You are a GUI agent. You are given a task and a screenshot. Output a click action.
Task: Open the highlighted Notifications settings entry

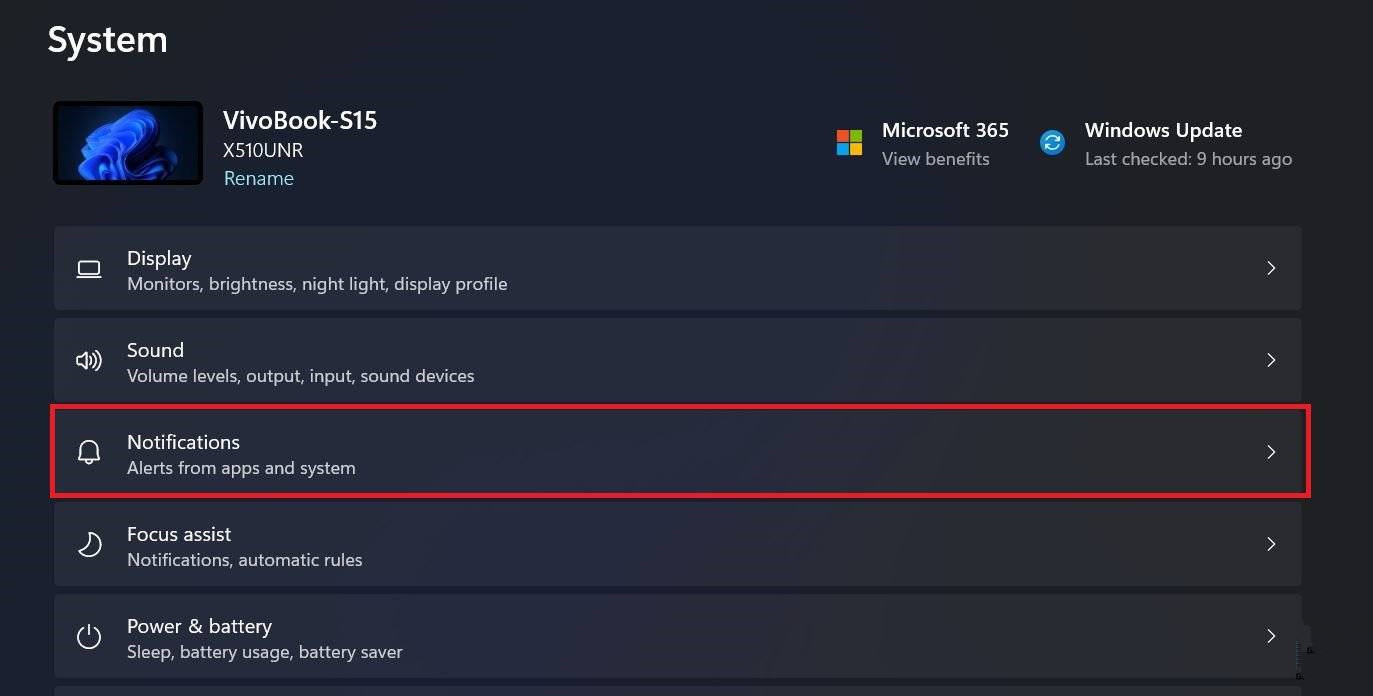pyautogui.click(x=600, y=451)
